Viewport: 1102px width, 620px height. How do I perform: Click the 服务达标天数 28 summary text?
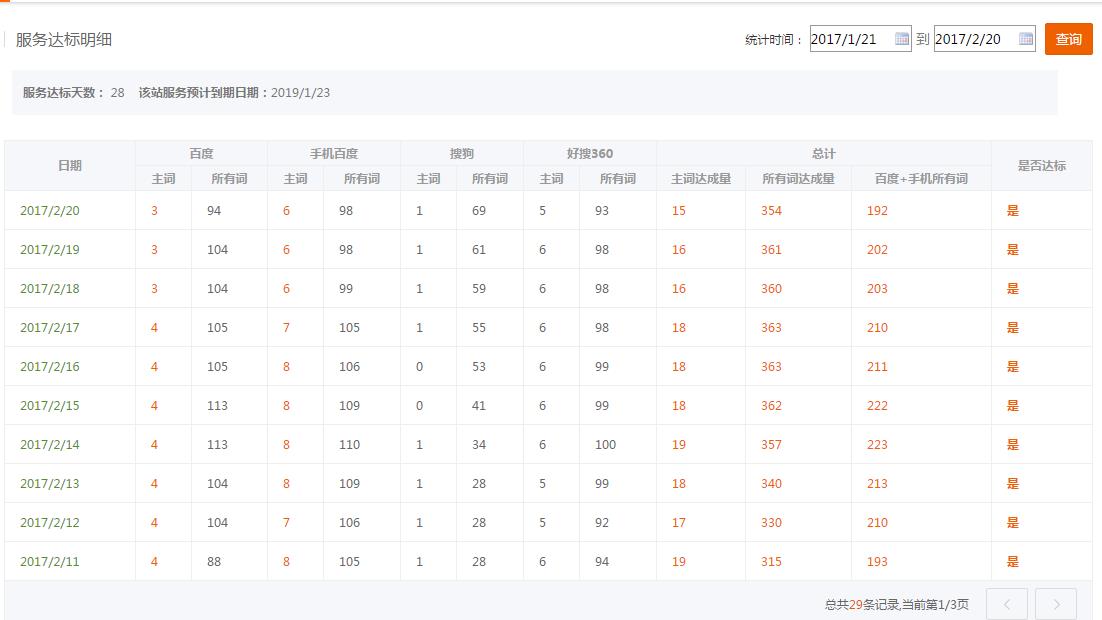pos(74,93)
